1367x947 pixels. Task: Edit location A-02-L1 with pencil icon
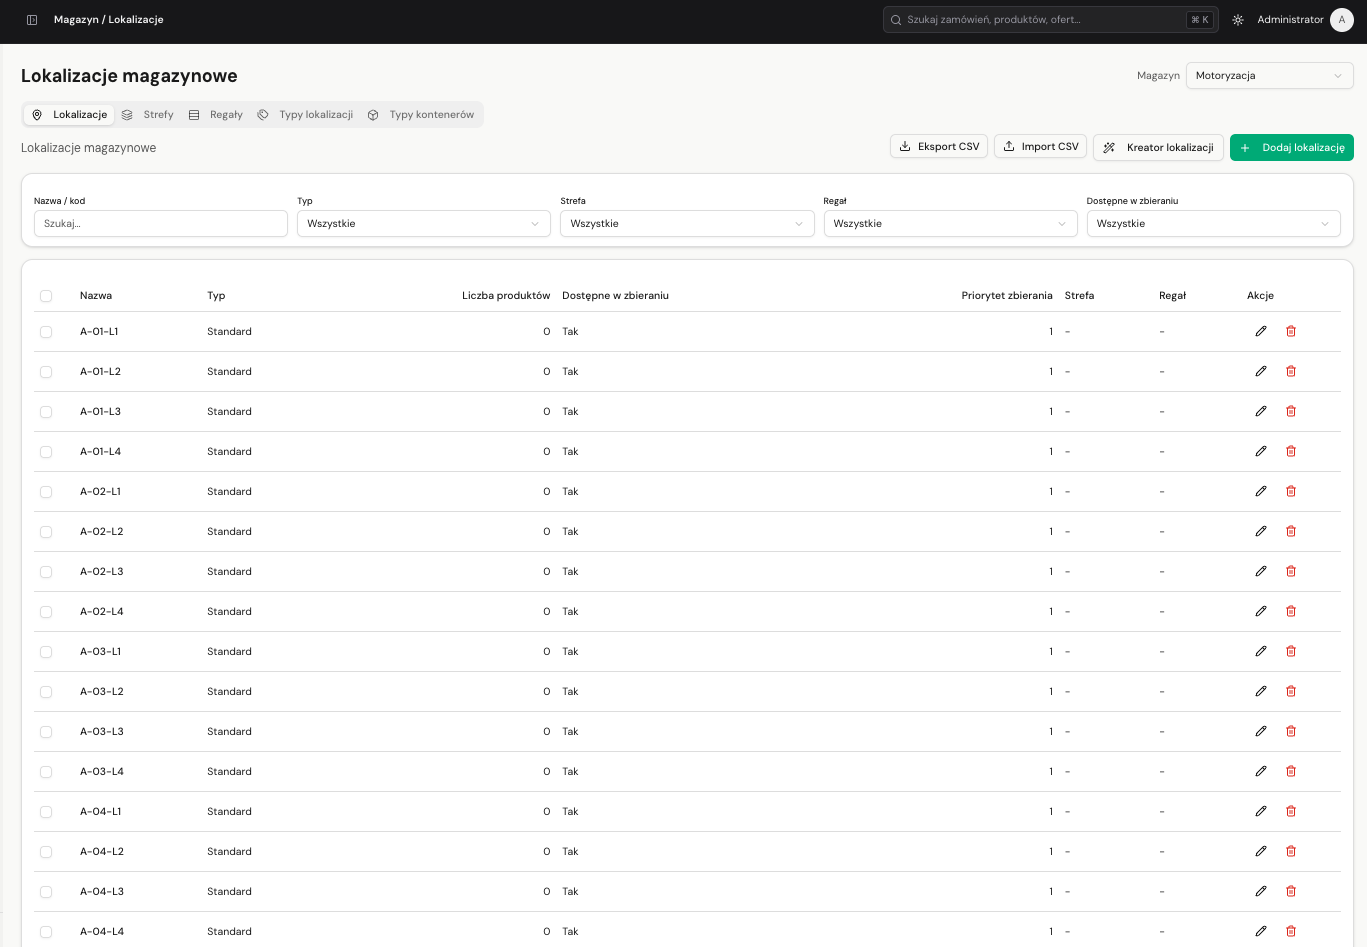click(1261, 491)
